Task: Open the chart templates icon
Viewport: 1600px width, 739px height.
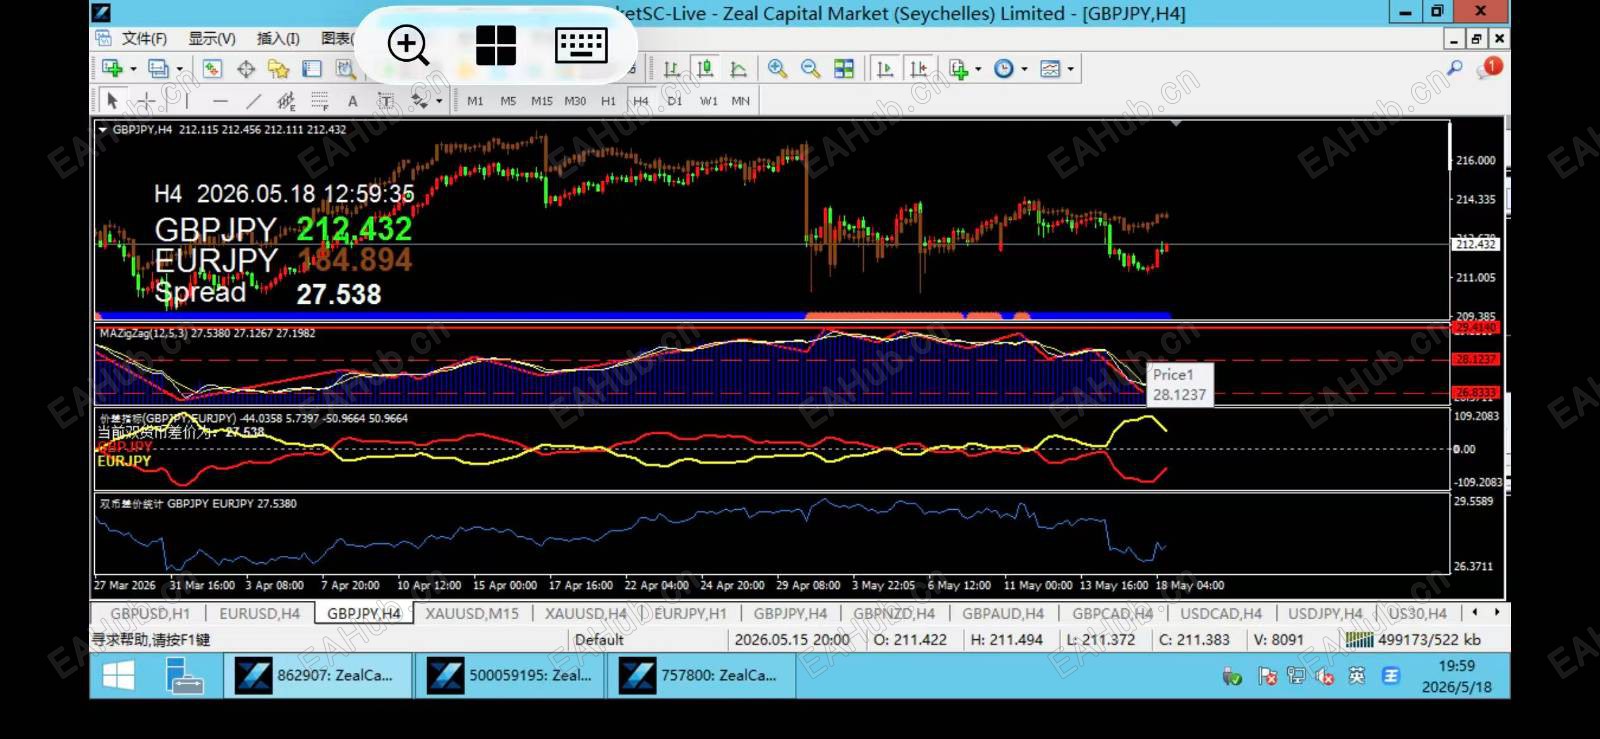Action: tap(1050, 68)
